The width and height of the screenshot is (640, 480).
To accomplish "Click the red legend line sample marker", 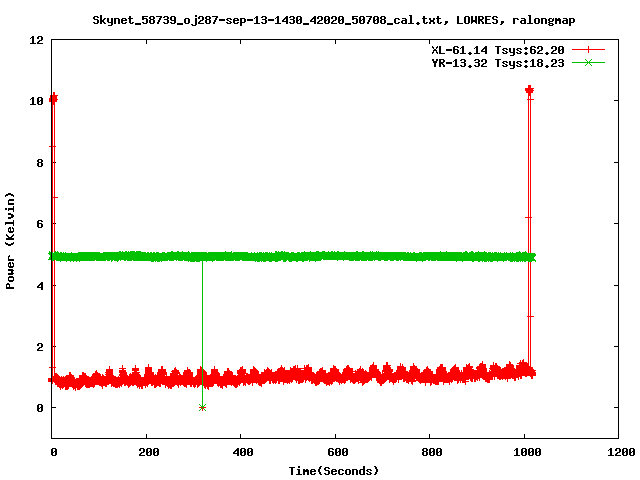I will tap(588, 50).
